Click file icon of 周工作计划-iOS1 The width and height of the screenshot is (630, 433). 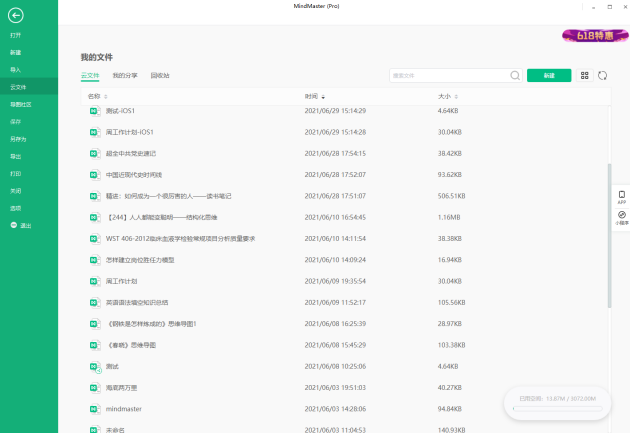(94, 132)
